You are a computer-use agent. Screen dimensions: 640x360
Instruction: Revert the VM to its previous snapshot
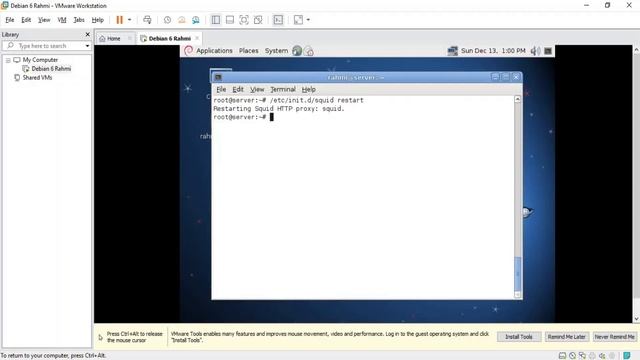[x=182, y=20]
